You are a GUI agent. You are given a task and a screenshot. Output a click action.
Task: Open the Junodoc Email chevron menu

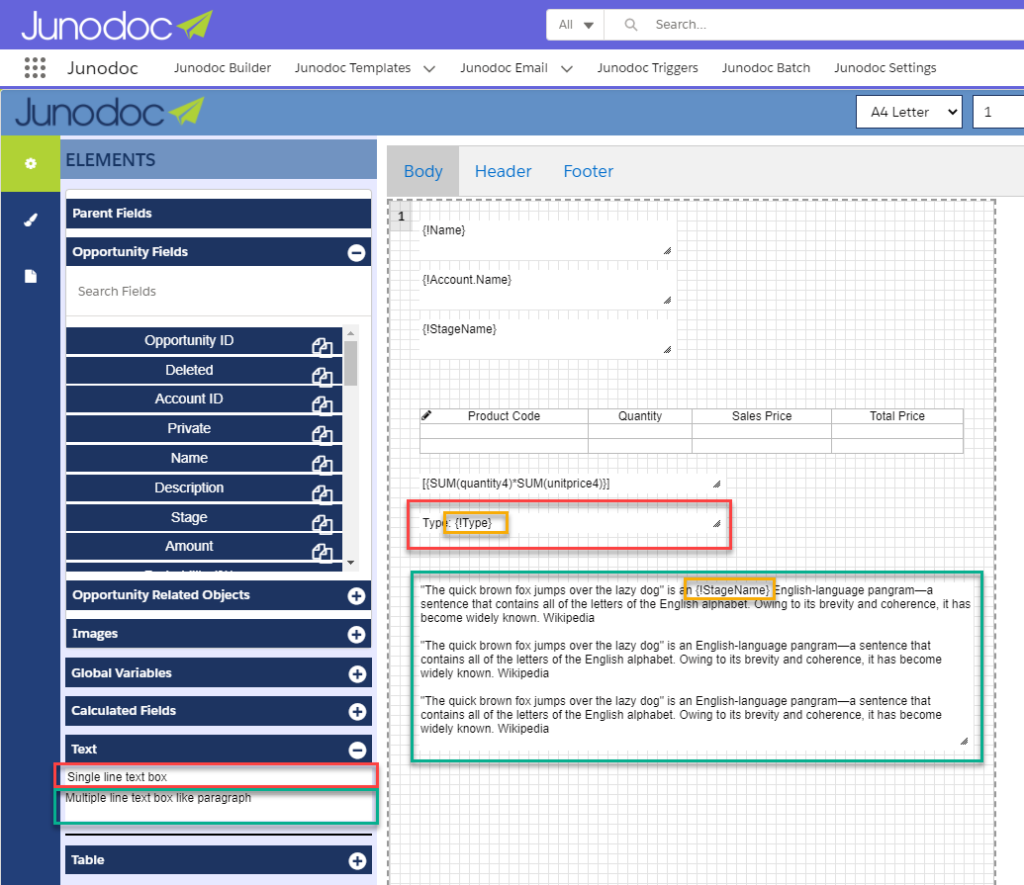(567, 69)
